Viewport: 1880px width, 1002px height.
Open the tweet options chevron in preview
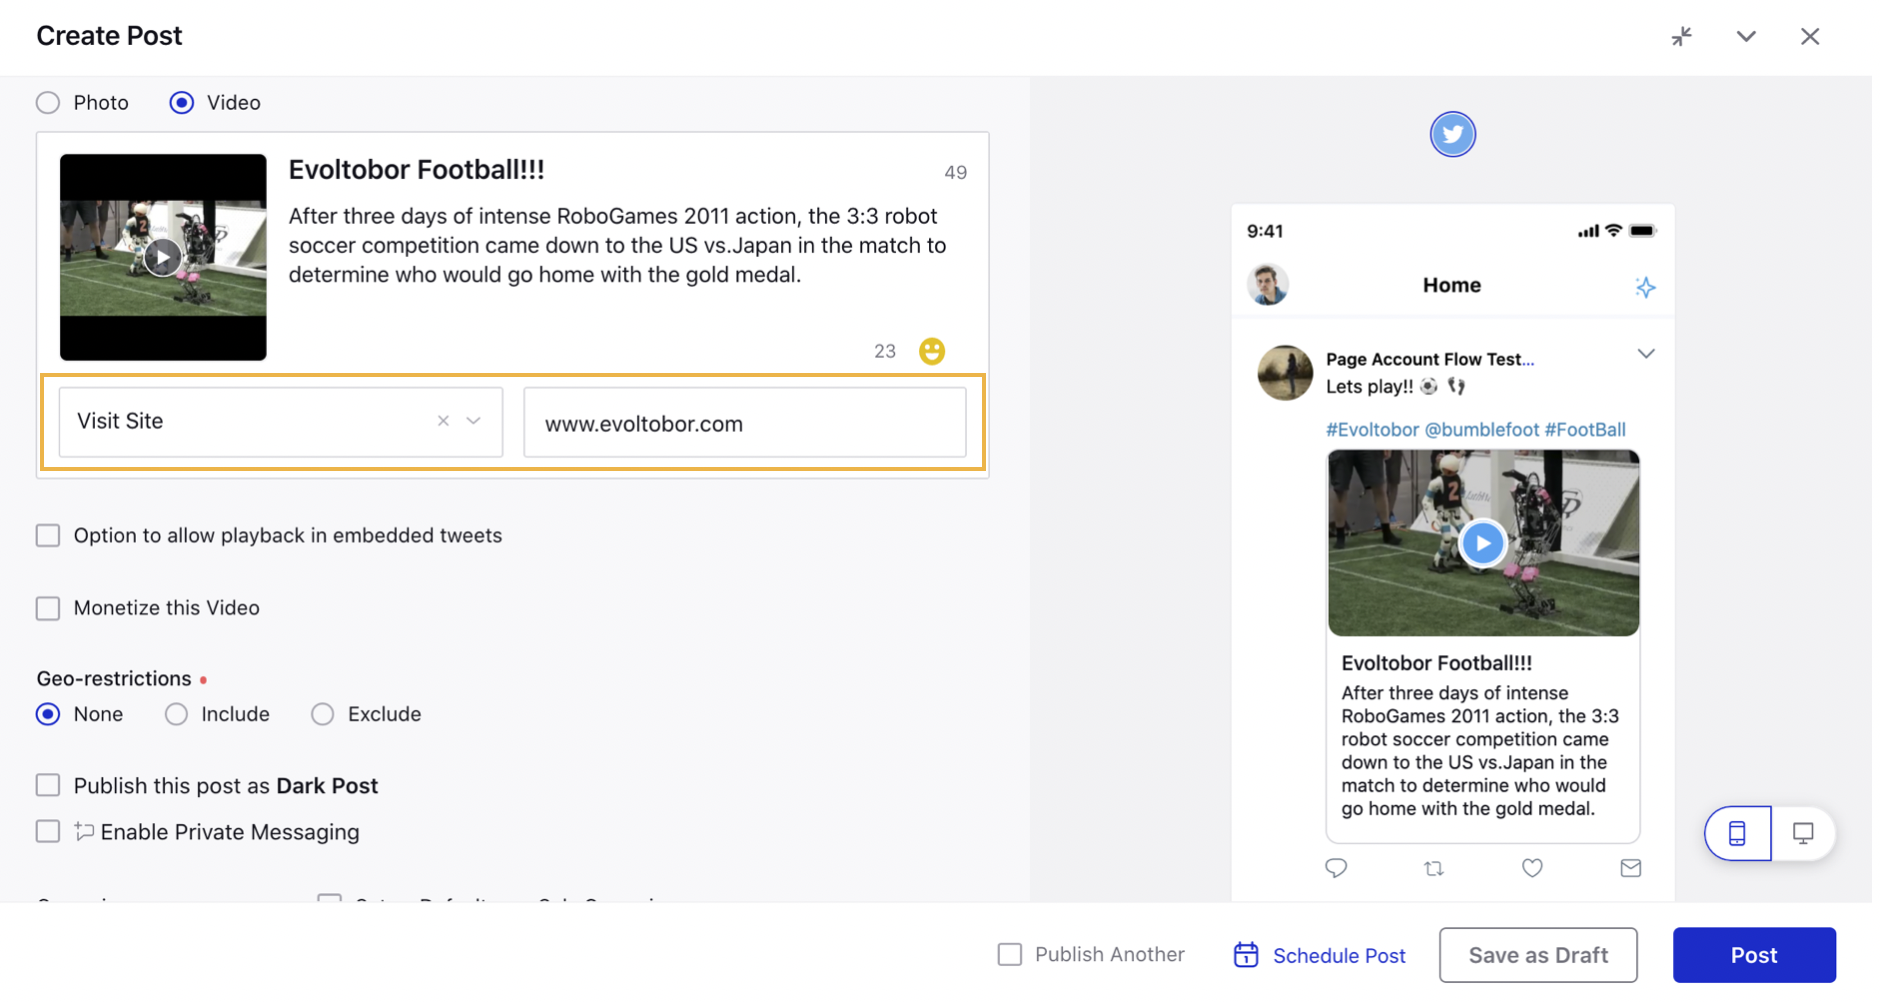(x=1646, y=354)
